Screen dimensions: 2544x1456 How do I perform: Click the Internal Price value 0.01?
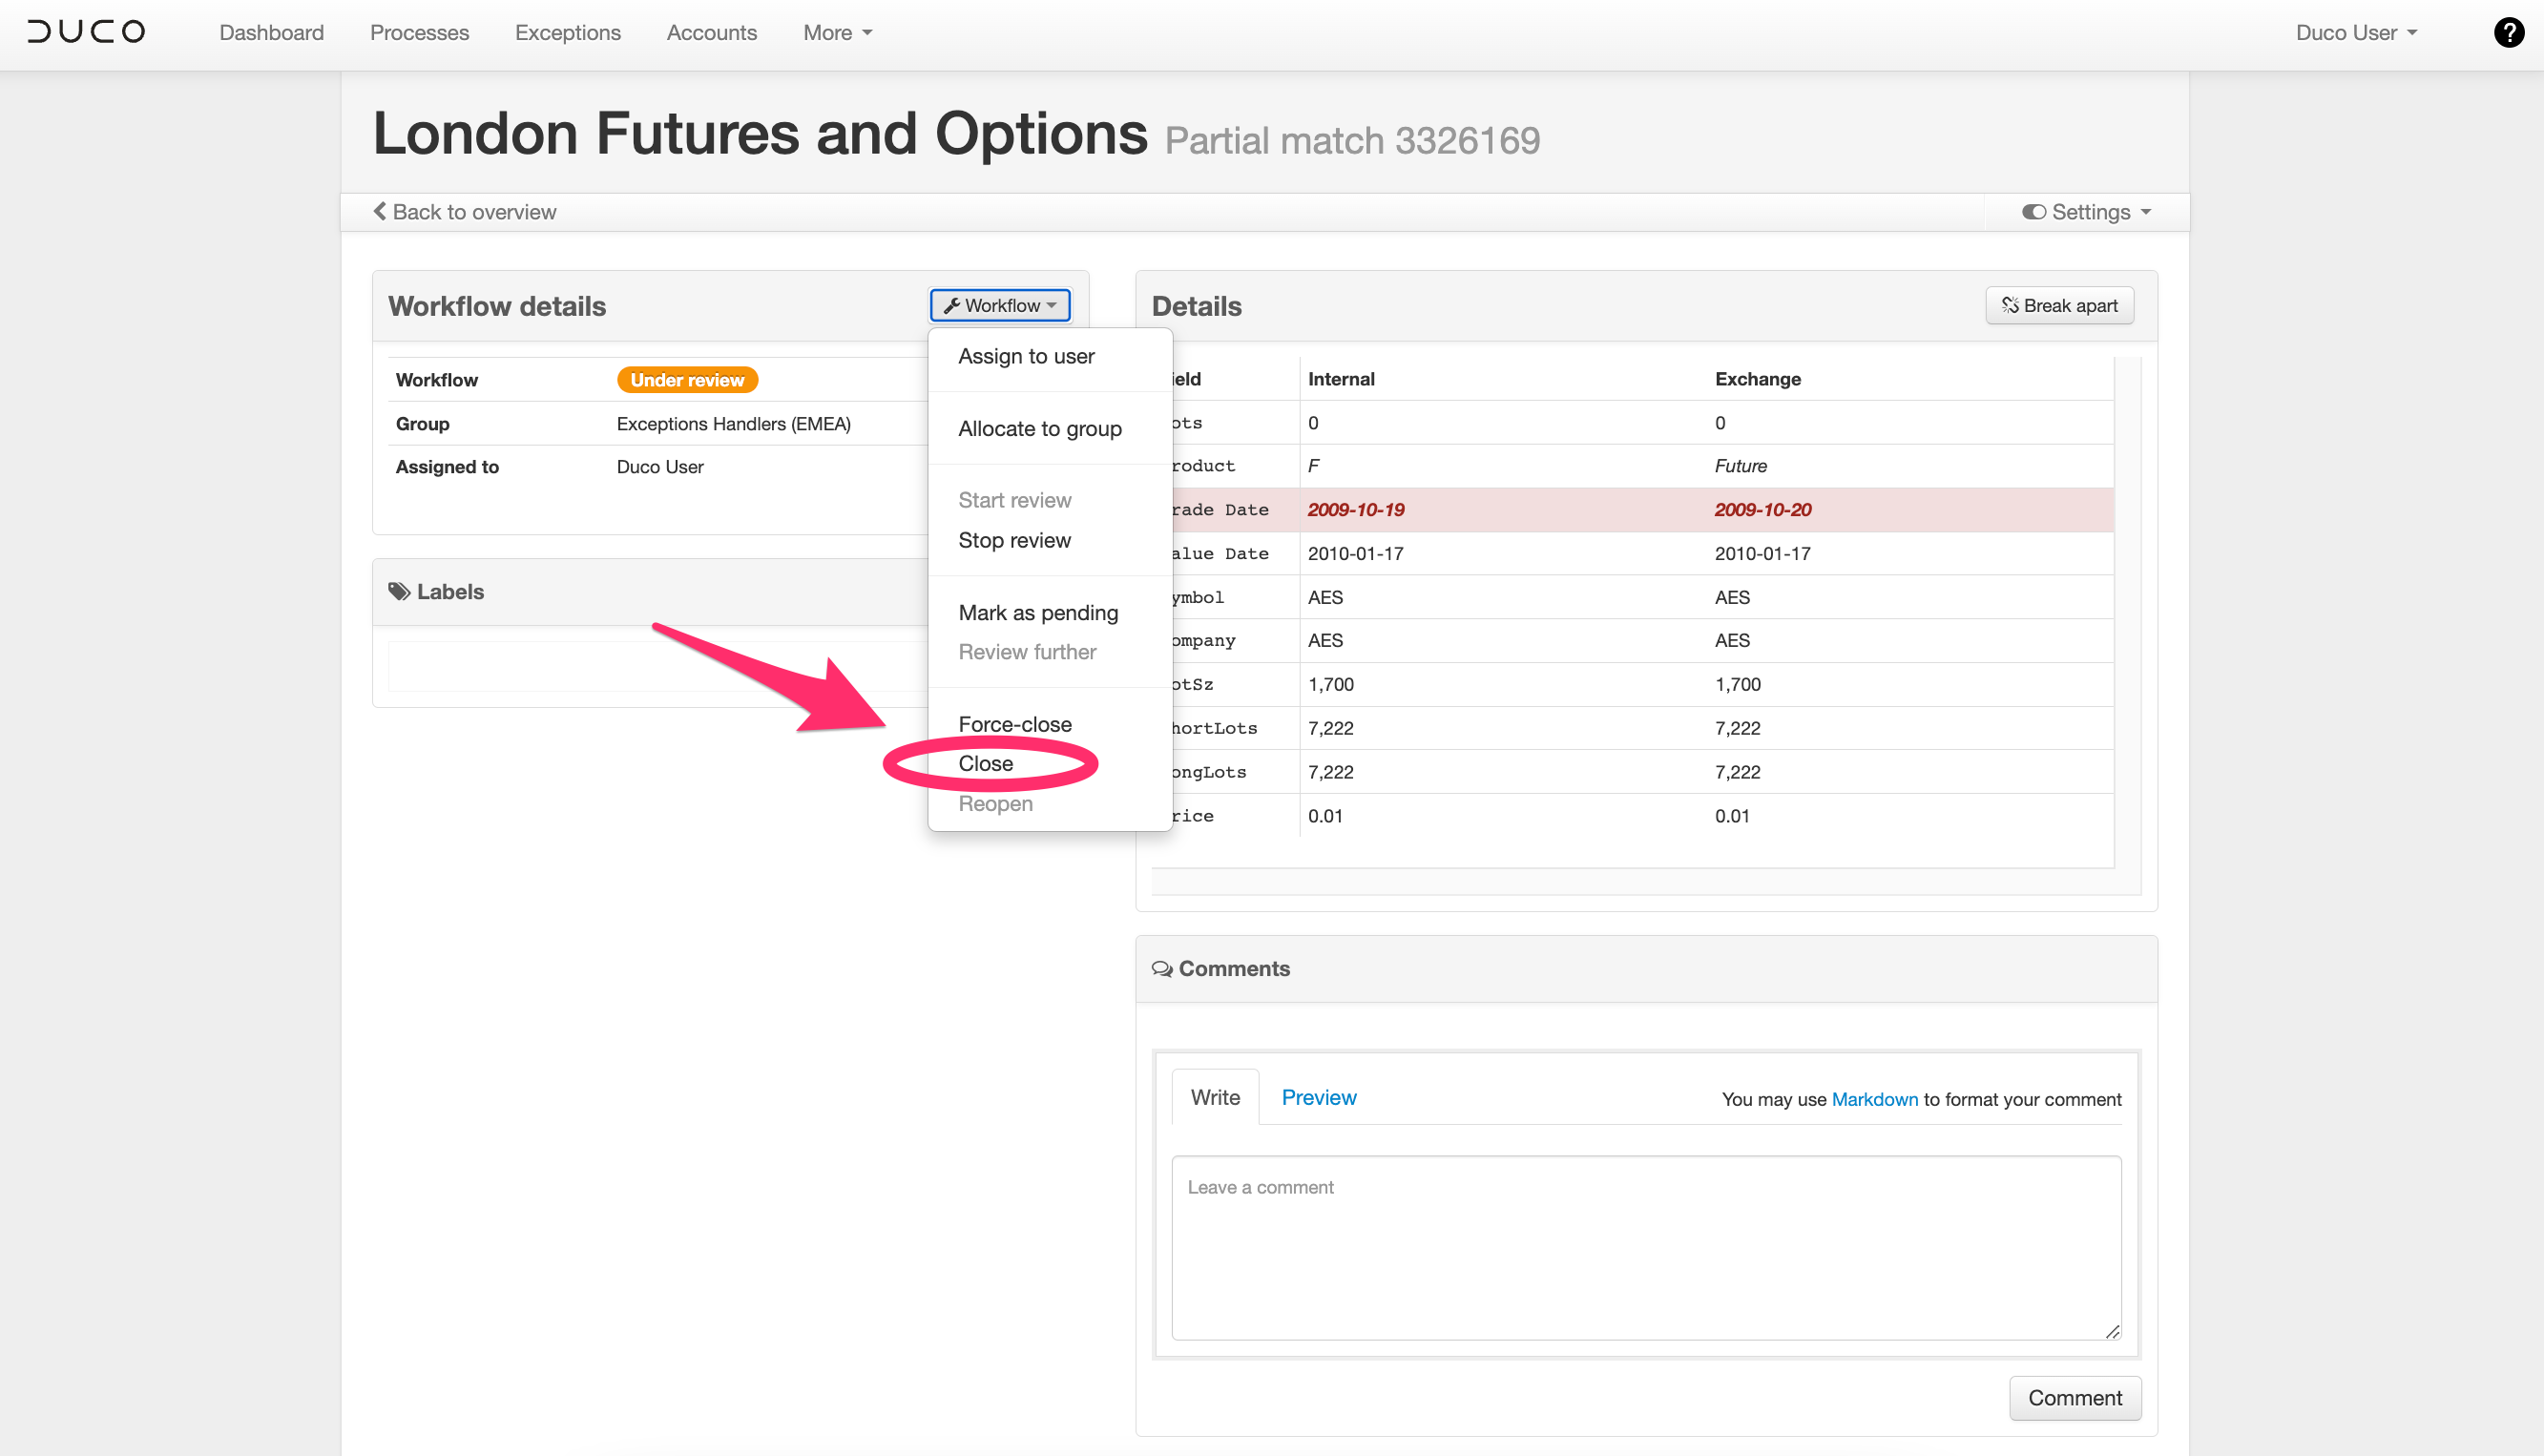point(1325,816)
